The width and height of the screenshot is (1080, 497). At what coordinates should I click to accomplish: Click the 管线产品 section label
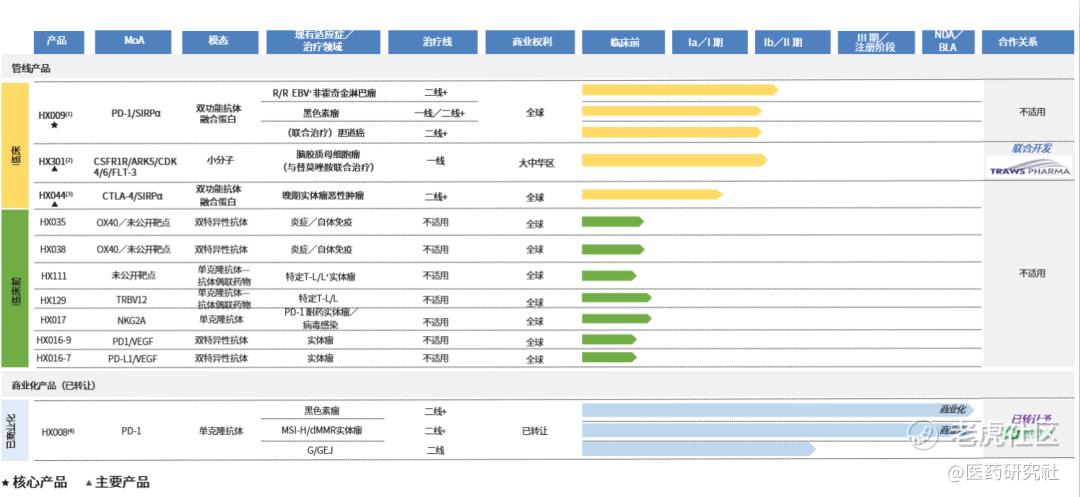click(x=31, y=69)
